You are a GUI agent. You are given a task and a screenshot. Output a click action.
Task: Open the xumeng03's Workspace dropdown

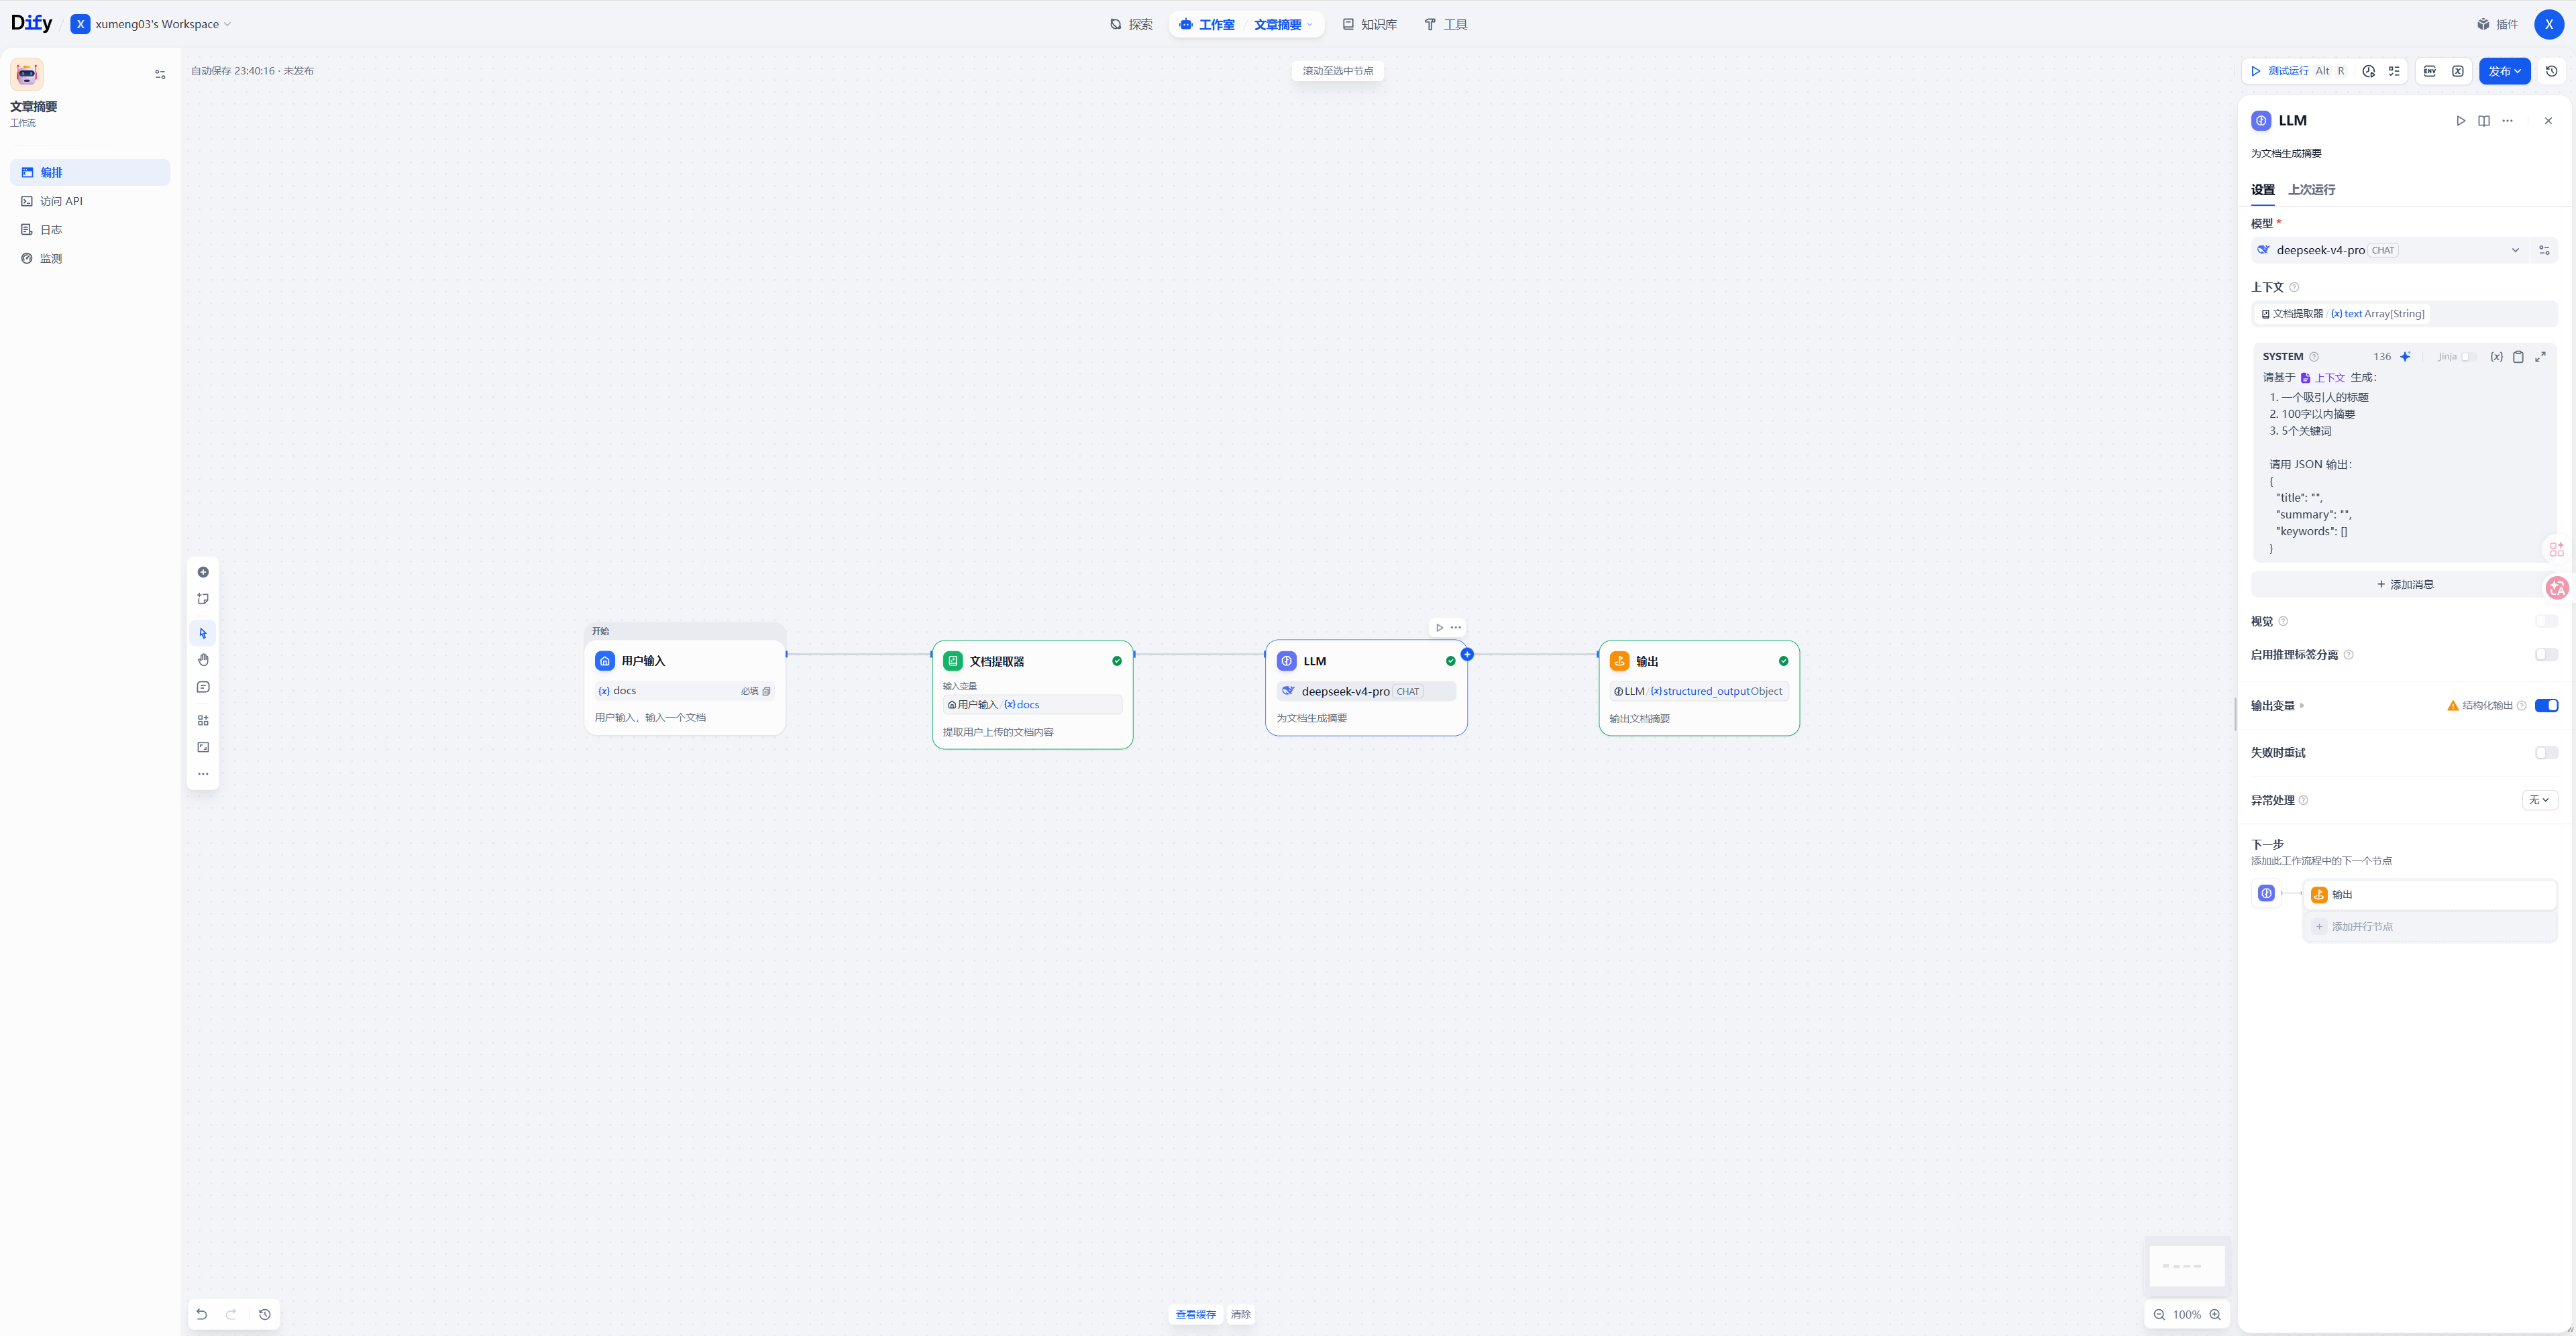(x=151, y=24)
